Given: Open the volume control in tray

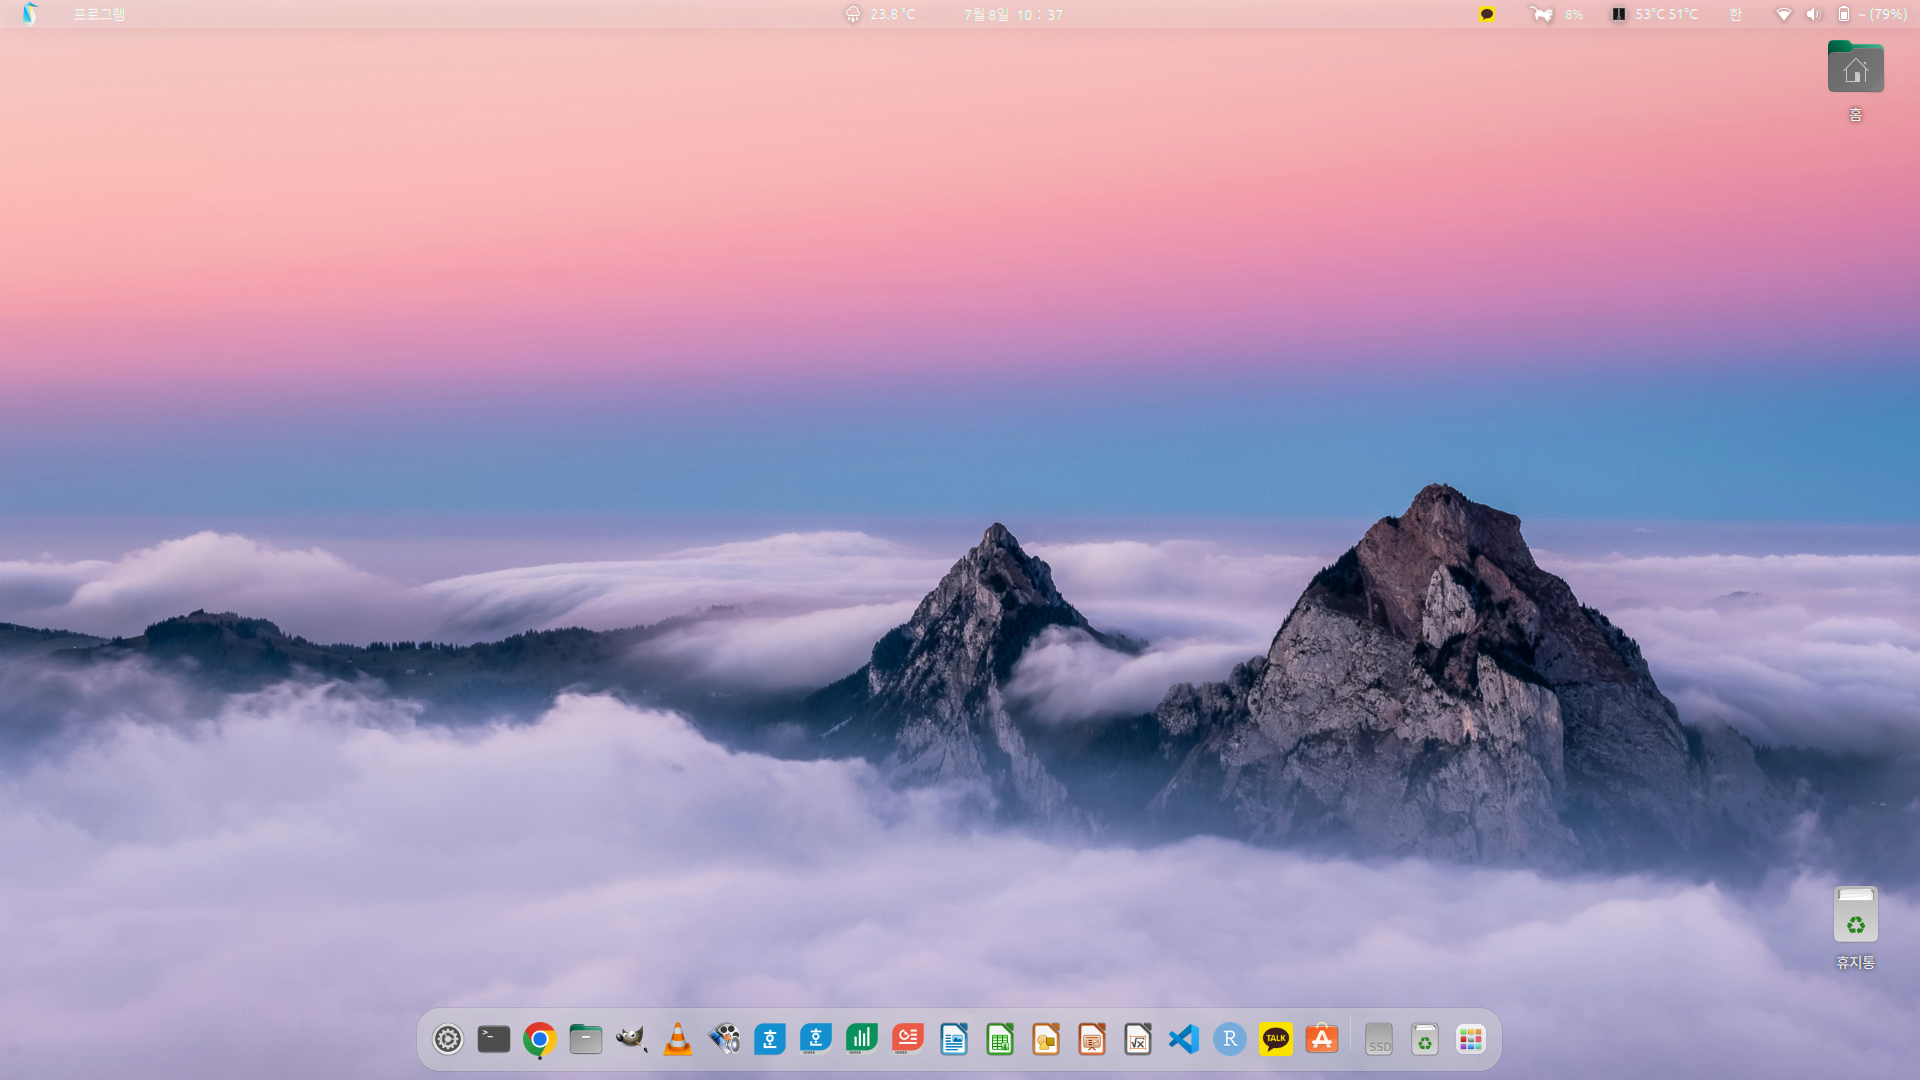Looking at the screenshot, I should tap(1813, 14).
